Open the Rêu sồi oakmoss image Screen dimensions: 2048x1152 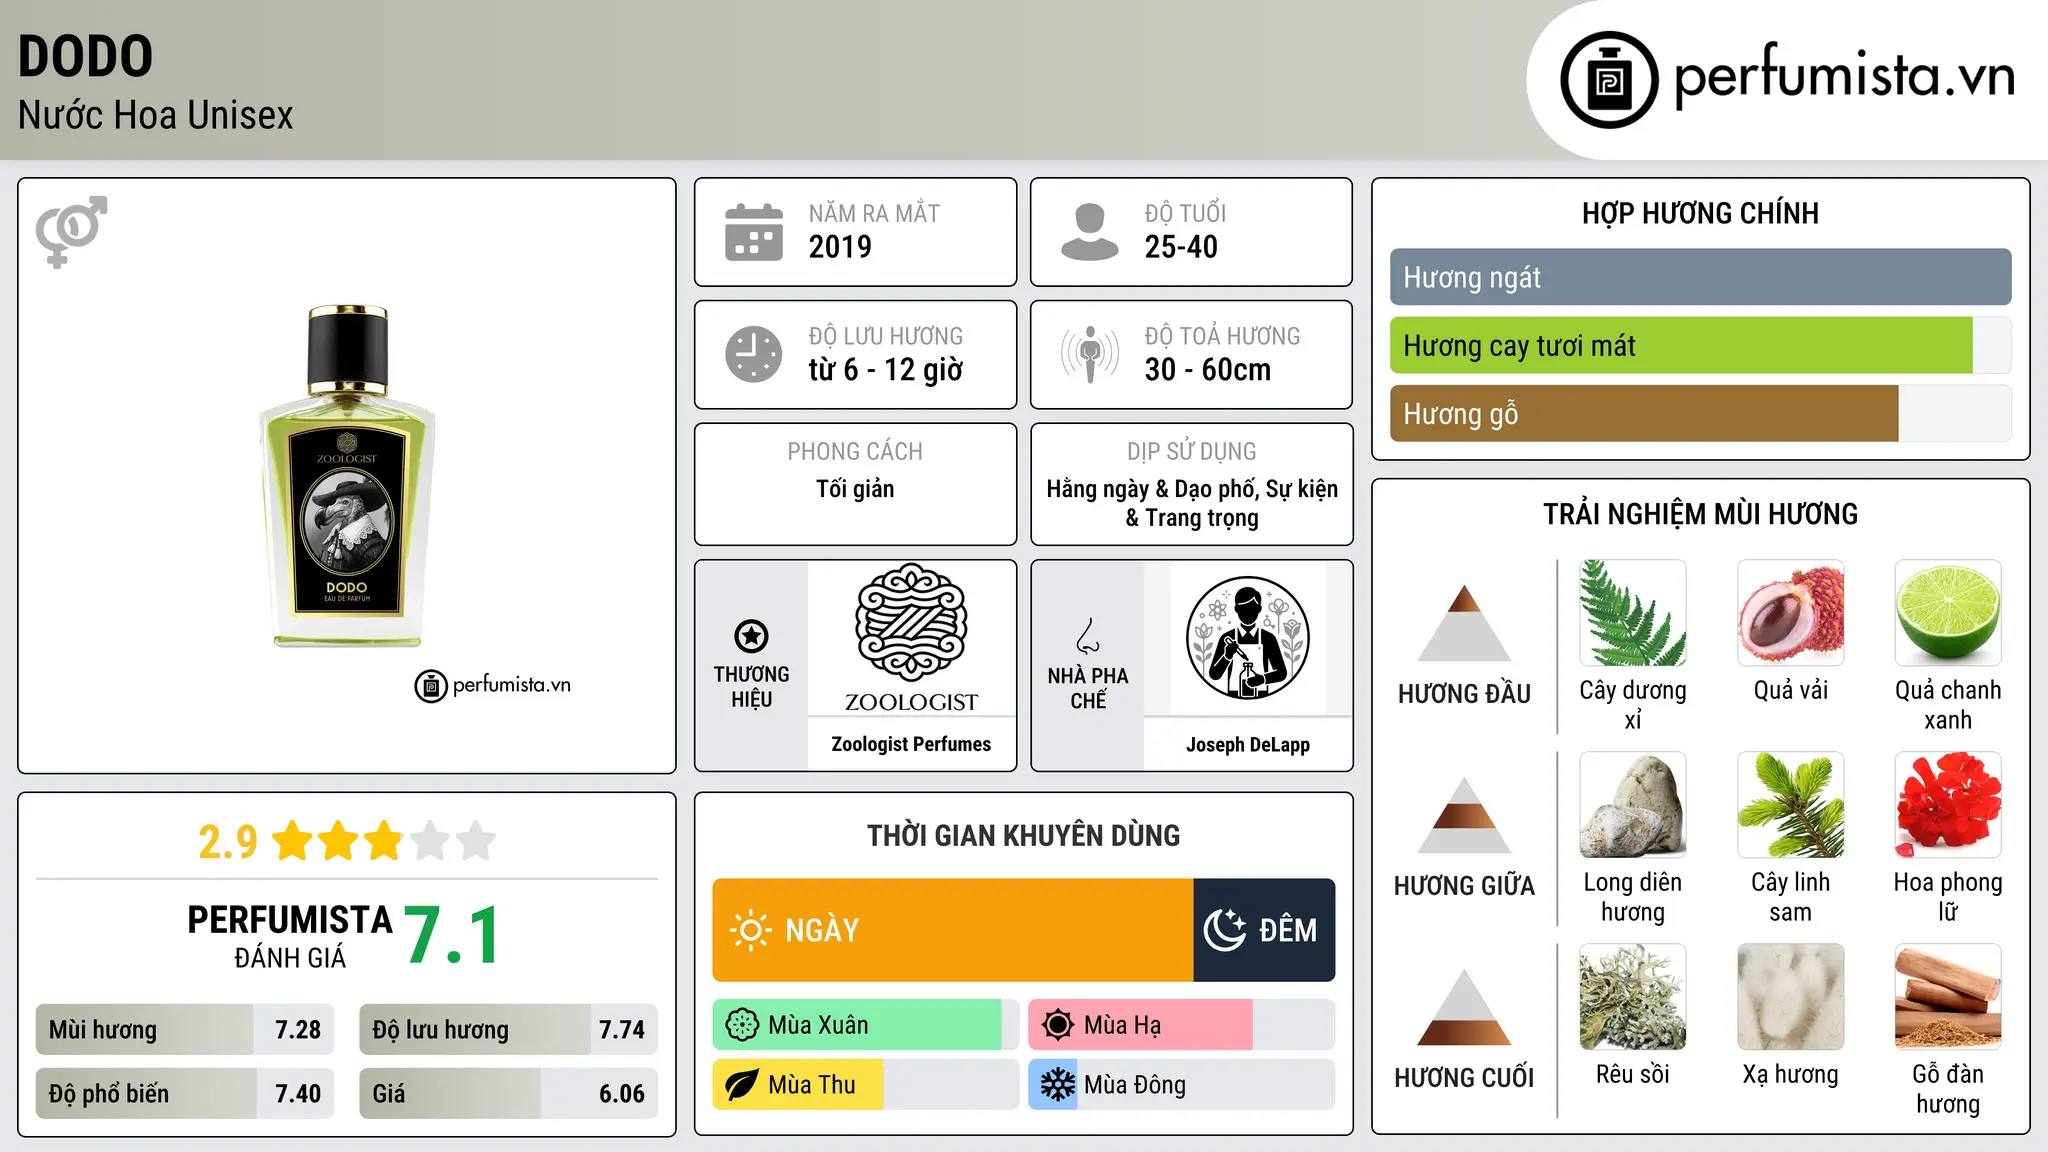[1632, 997]
